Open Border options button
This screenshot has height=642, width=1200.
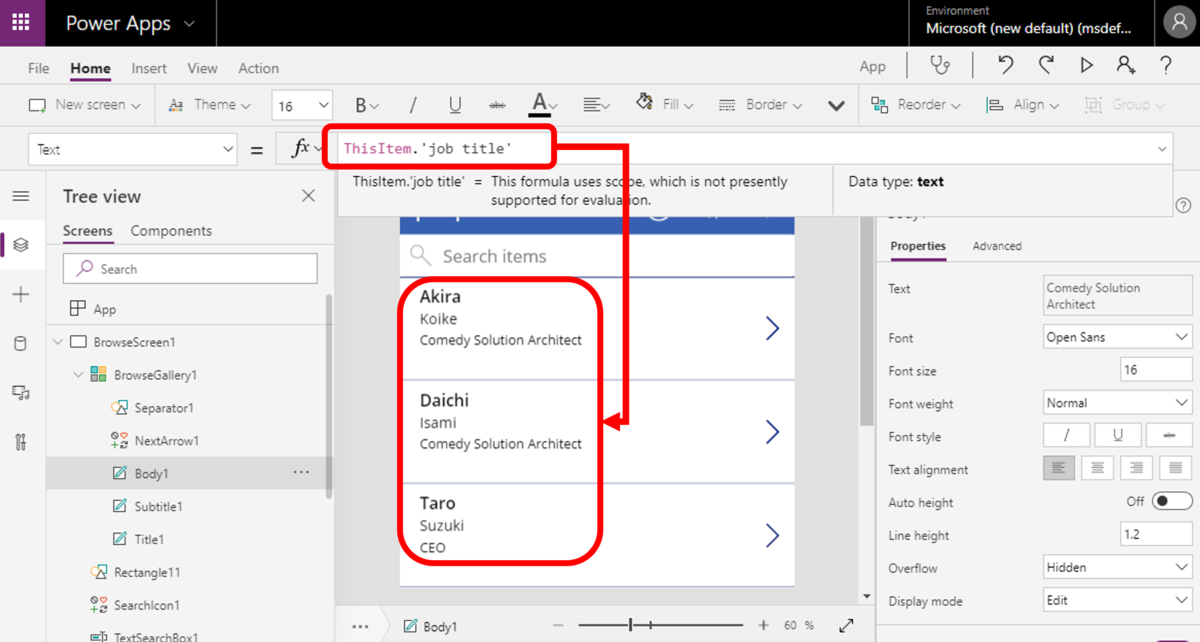tap(760, 105)
